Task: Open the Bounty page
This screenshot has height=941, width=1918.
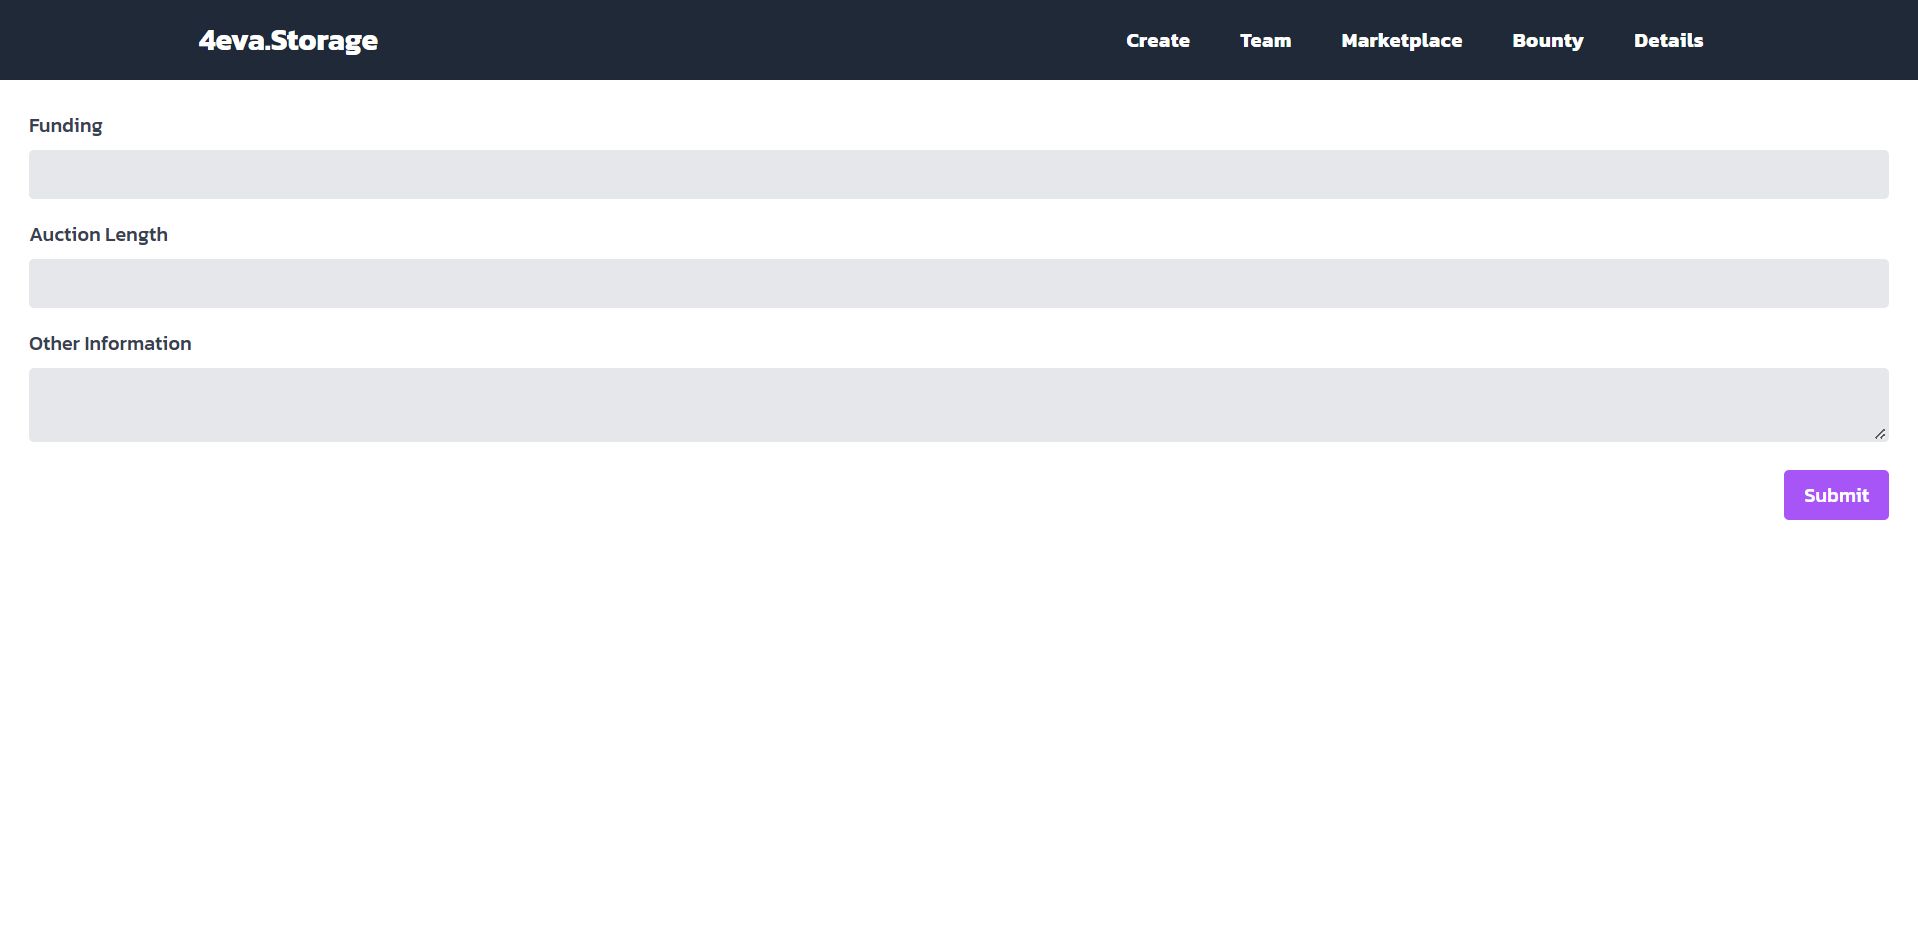Action: coord(1548,41)
